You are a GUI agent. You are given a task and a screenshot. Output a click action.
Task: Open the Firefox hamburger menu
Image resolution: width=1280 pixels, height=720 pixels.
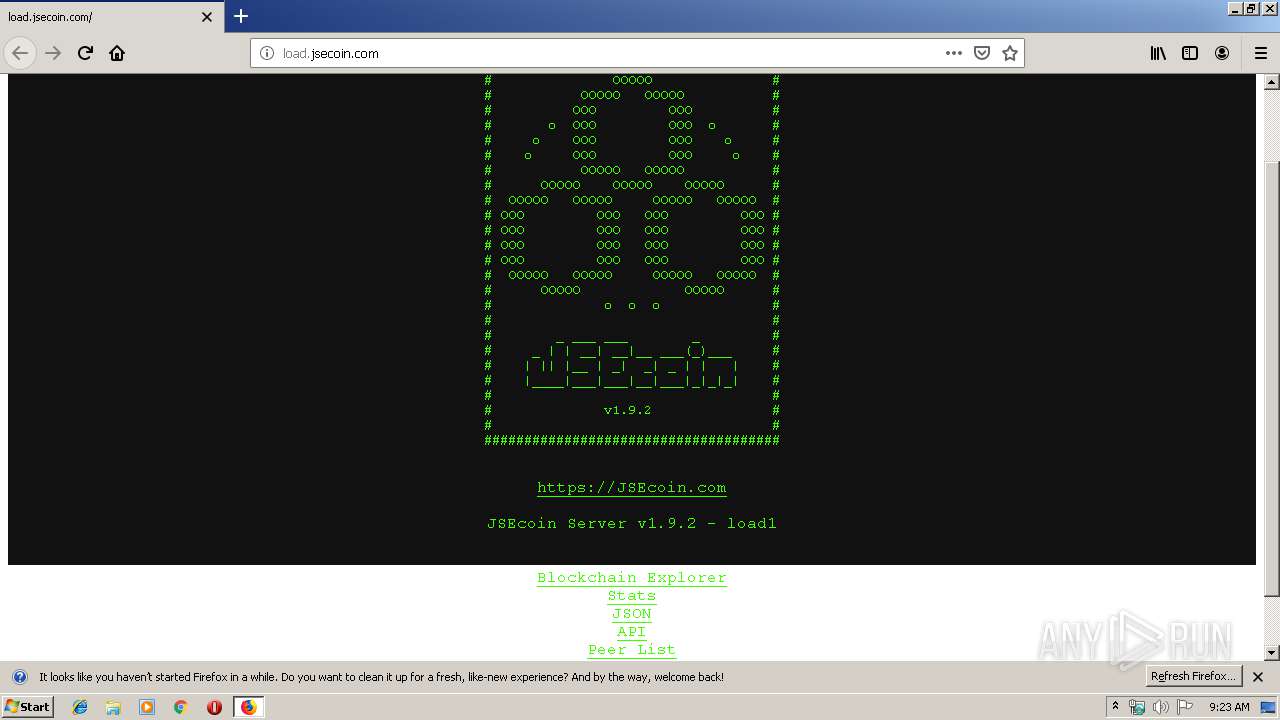[x=1260, y=53]
